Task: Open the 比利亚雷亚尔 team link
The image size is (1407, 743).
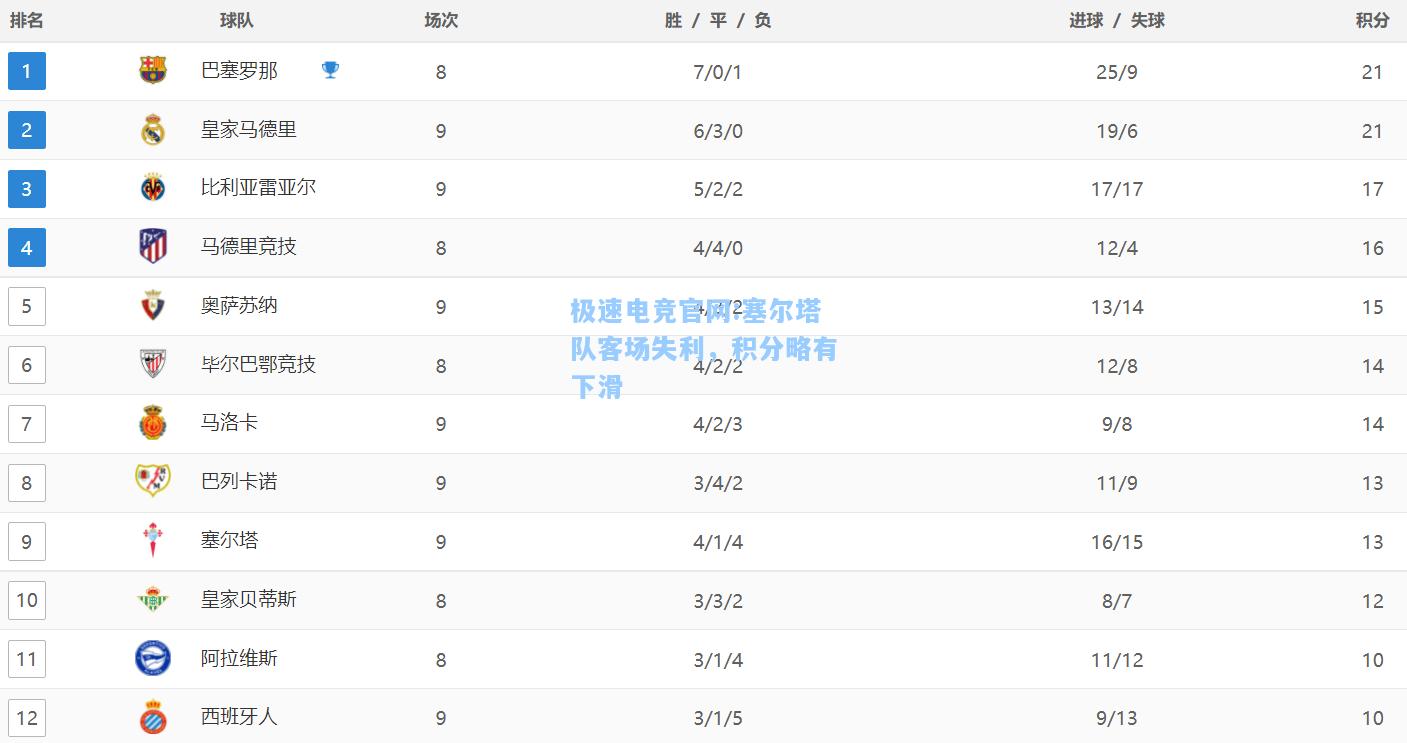Action: 258,187
